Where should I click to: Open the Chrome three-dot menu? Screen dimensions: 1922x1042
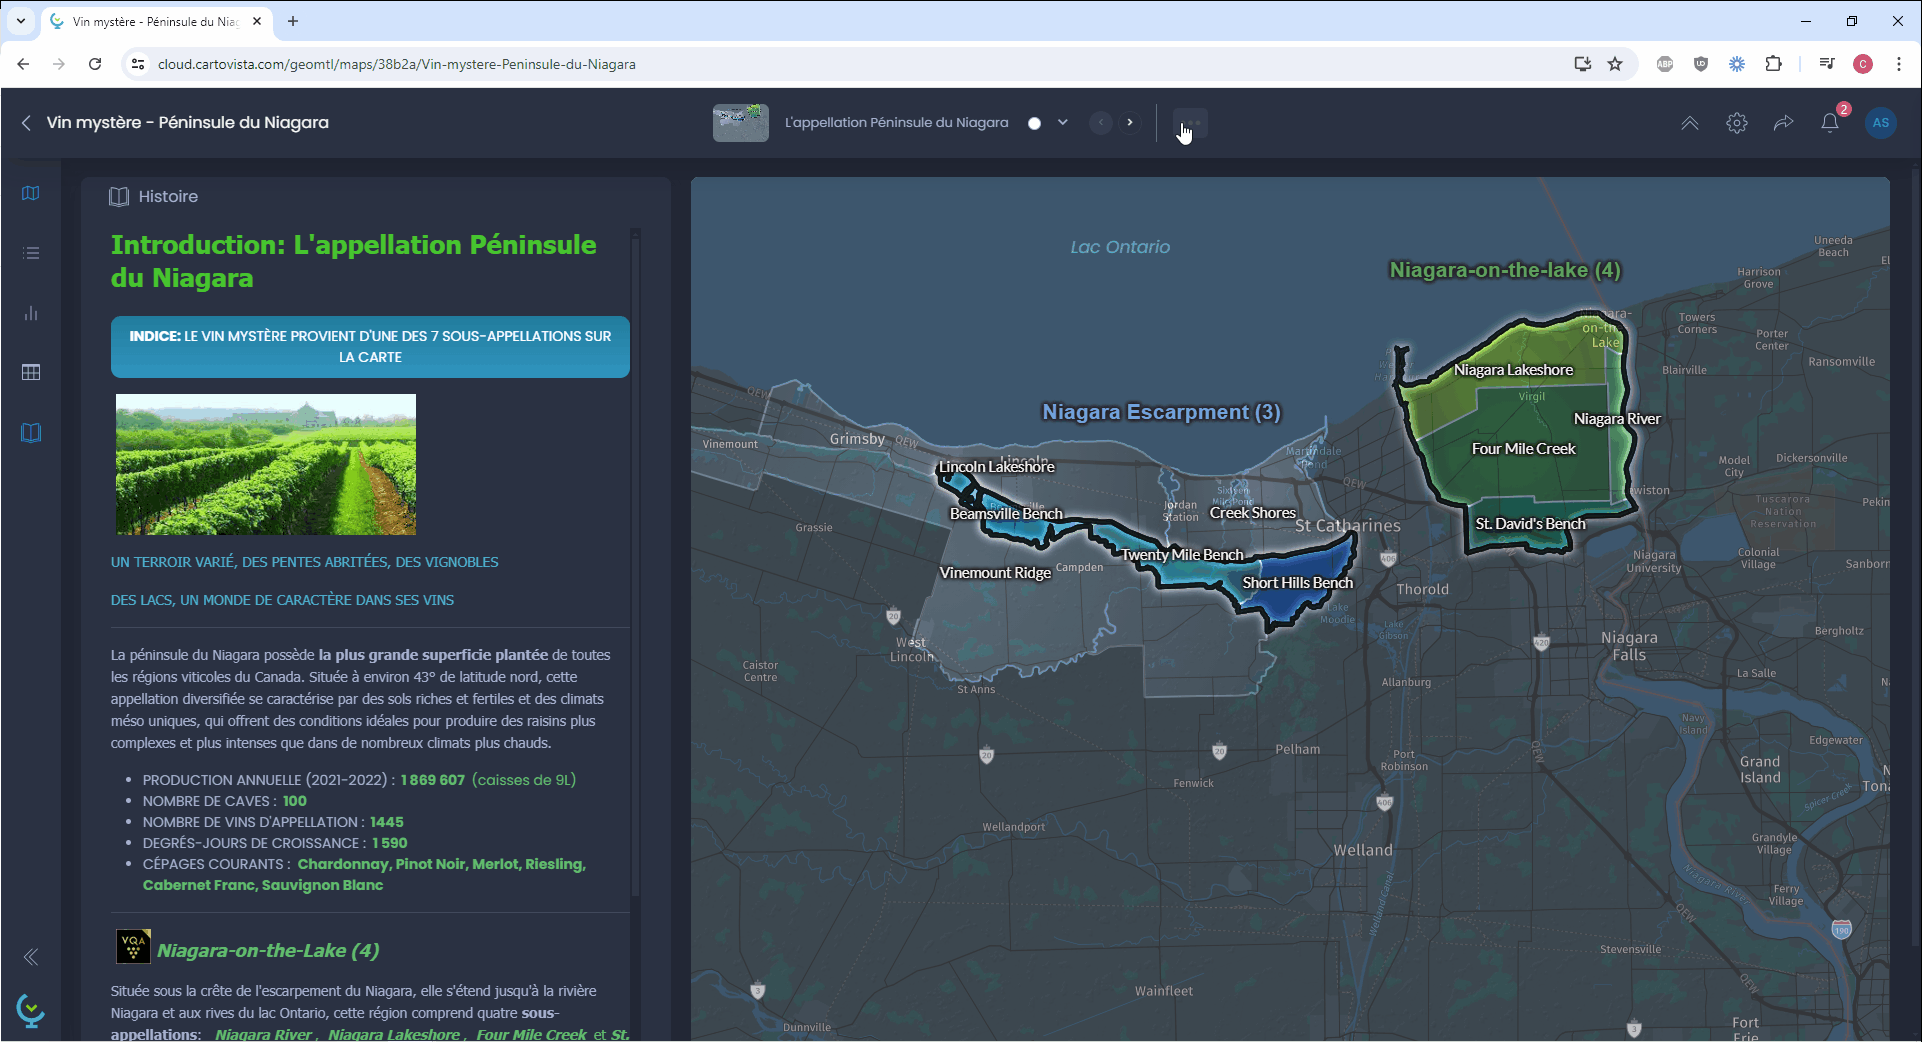click(x=1899, y=64)
